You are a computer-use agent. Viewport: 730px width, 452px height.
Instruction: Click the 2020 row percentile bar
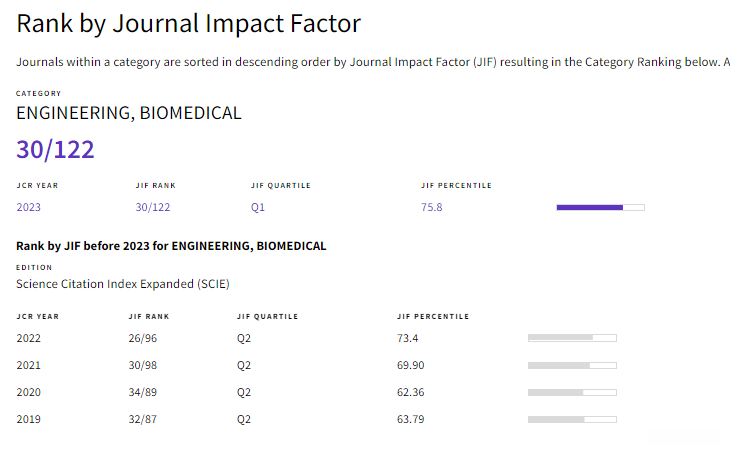click(572, 392)
